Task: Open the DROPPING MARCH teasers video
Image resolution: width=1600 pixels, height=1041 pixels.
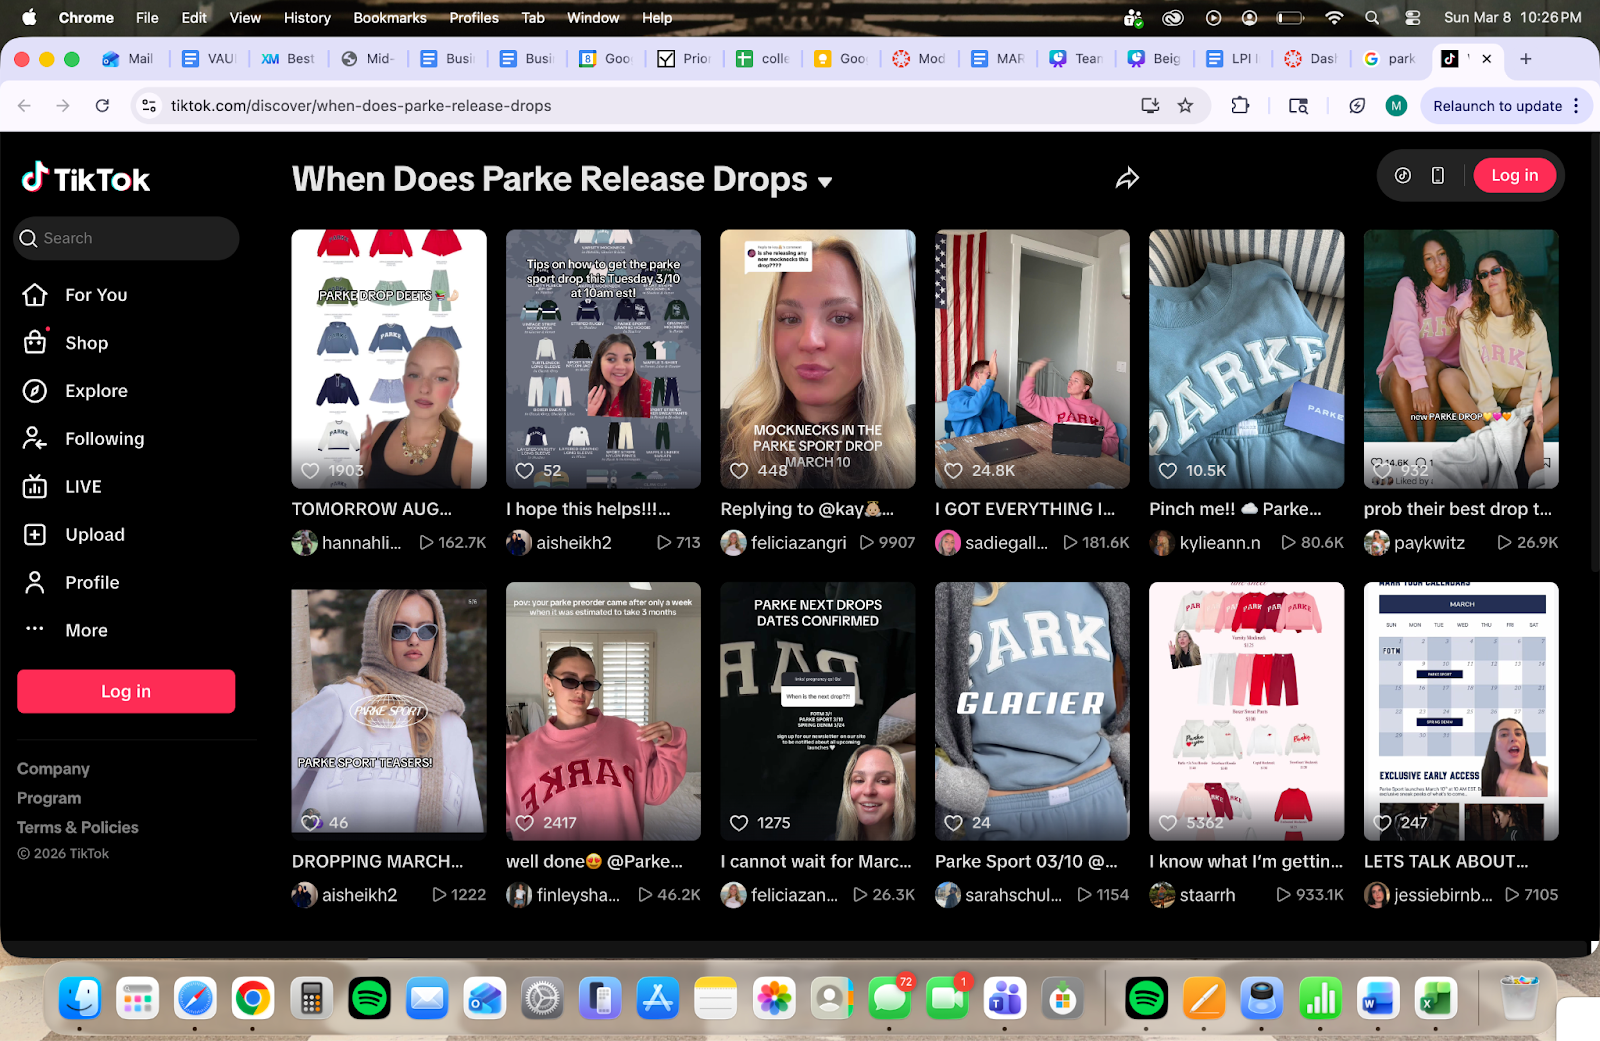Action: [389, 711]
